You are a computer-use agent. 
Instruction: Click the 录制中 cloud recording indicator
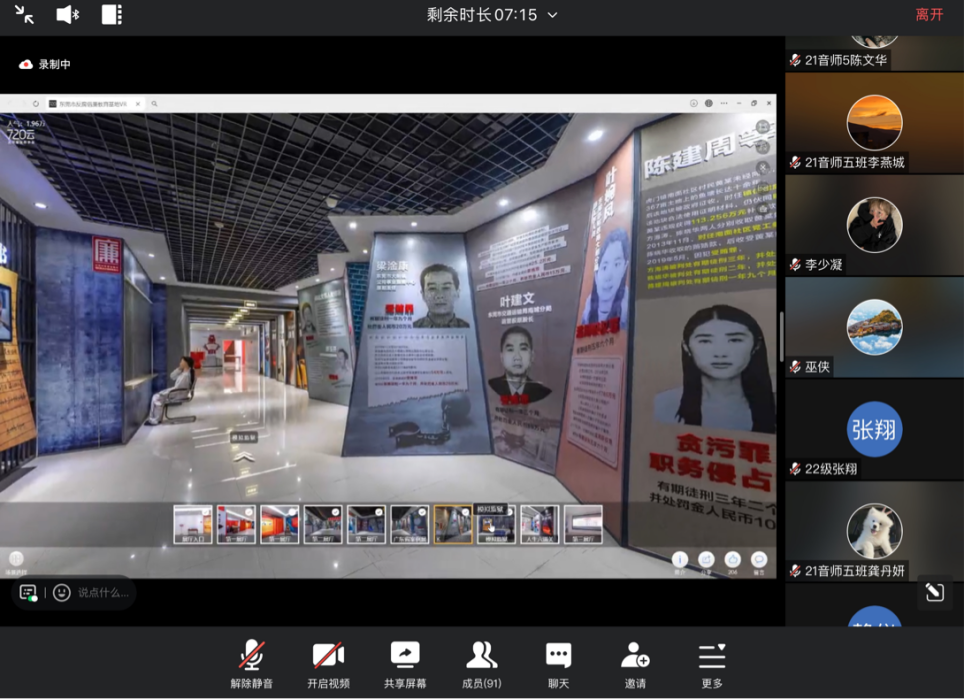pyautogui.click(x=45, y=65)
